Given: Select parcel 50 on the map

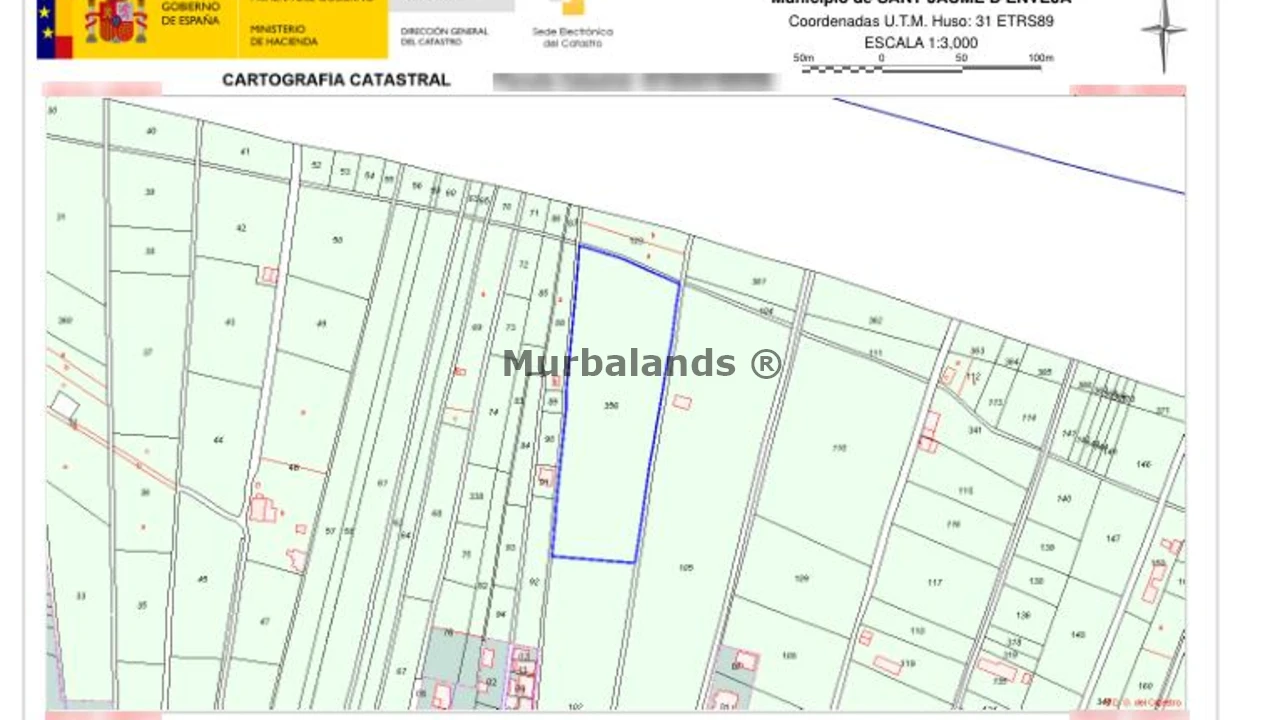Looking at the screenshot, I should 338,240.
